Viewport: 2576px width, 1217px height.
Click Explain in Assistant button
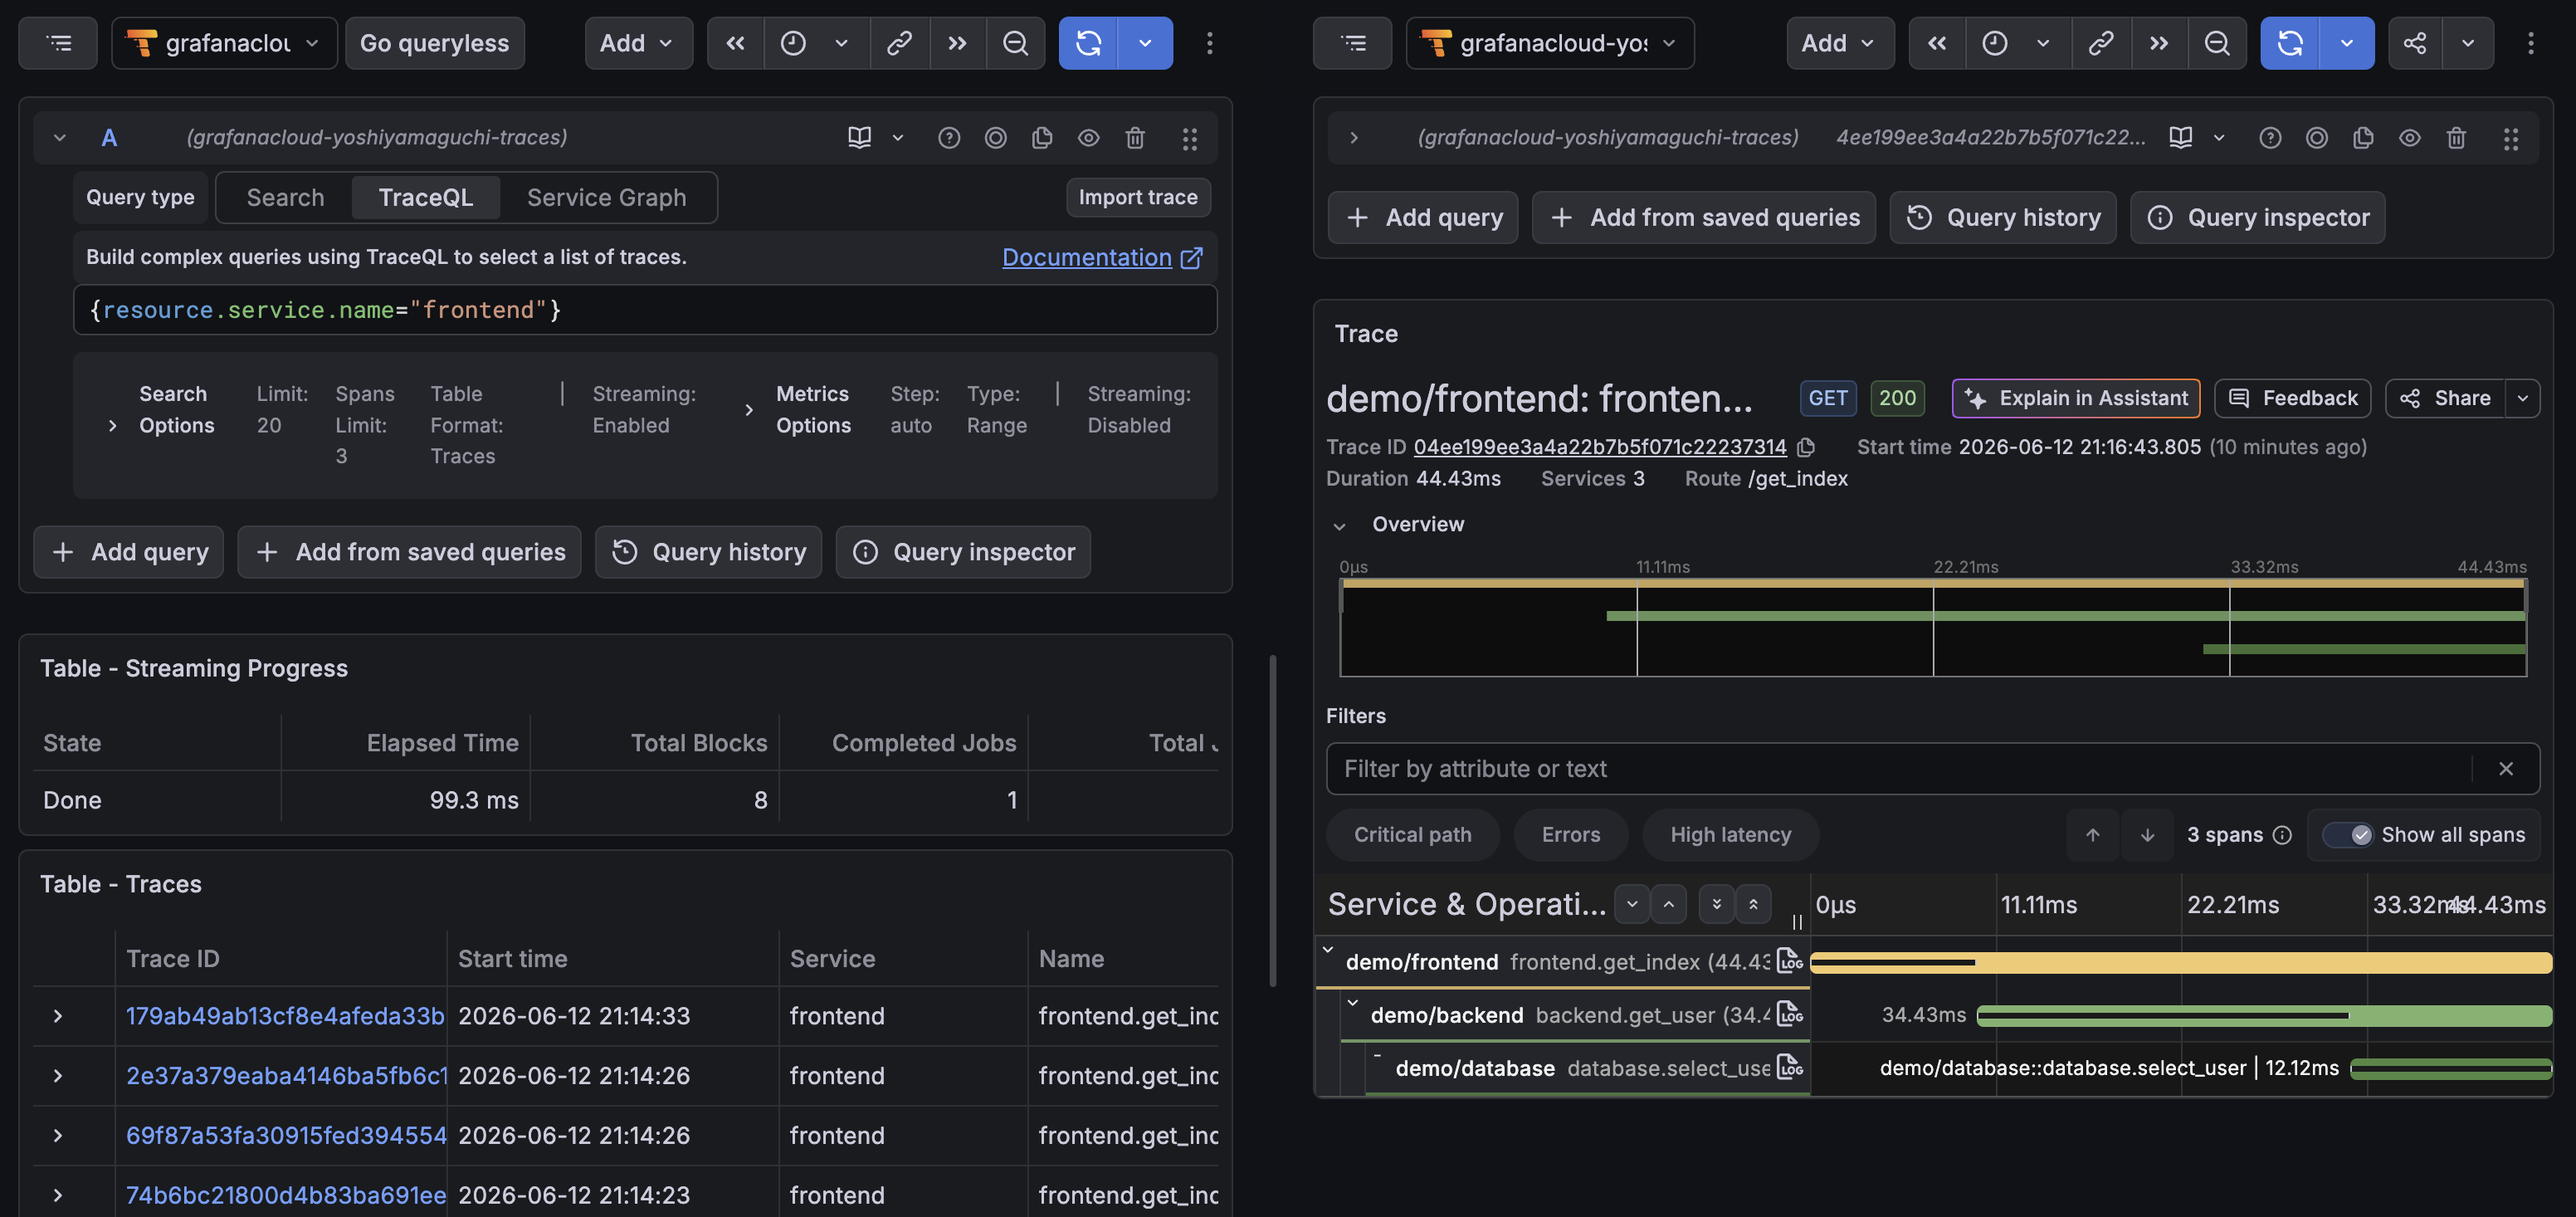[x=2075, y=398]
